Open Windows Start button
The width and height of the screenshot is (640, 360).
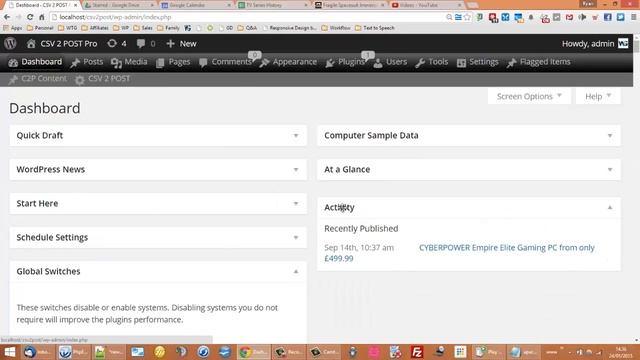[9, 352]
